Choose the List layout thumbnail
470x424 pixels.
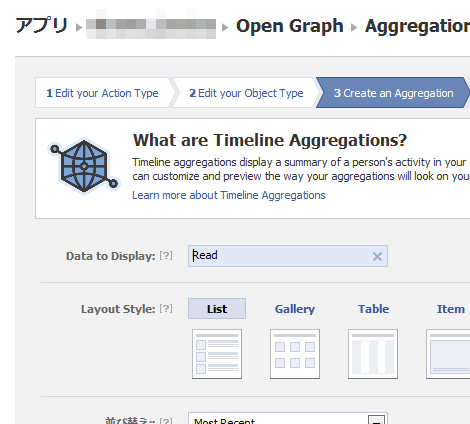tap(217, 354)
